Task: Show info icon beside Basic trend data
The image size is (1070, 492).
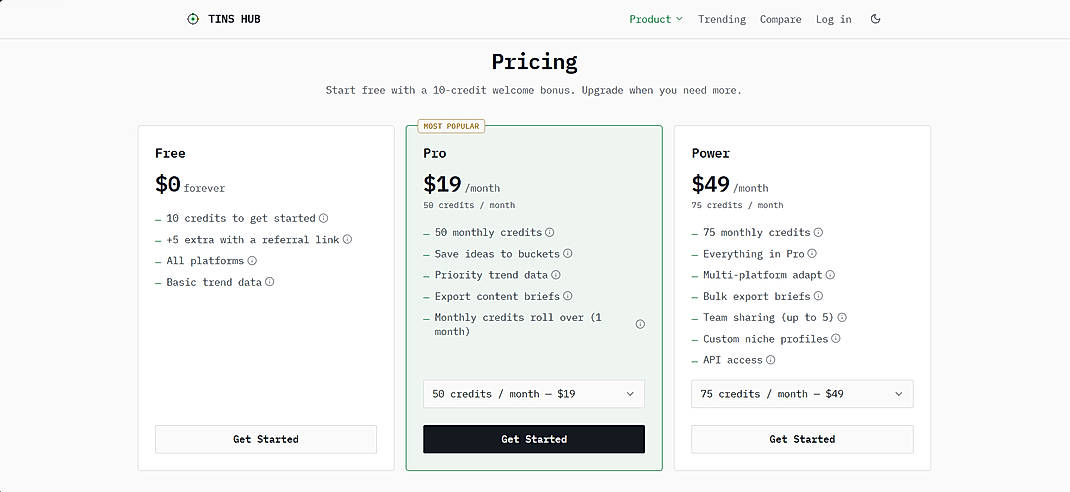Action: [270, 282]
